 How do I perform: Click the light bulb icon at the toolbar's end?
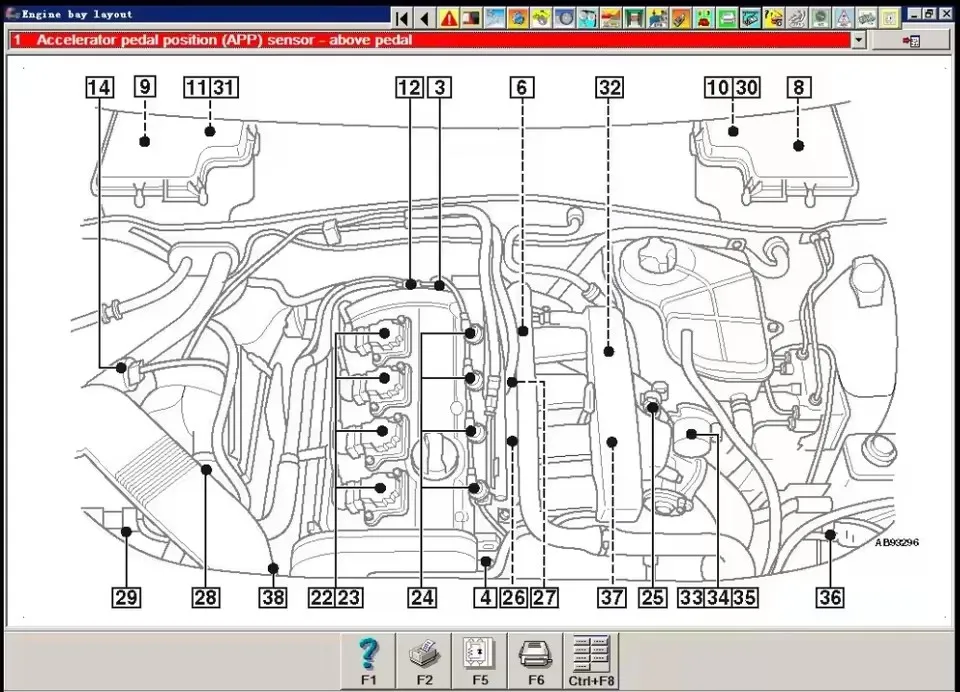(x=892, y=16)
